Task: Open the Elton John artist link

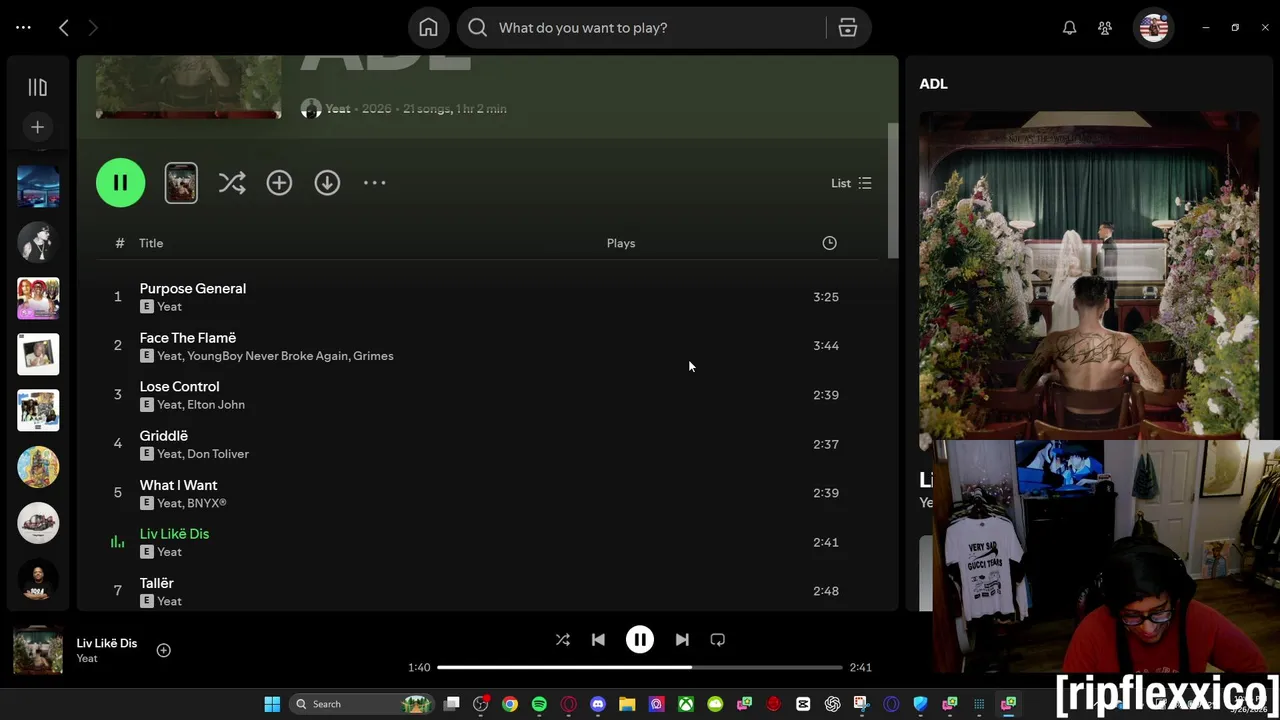Action: [216, 405]
